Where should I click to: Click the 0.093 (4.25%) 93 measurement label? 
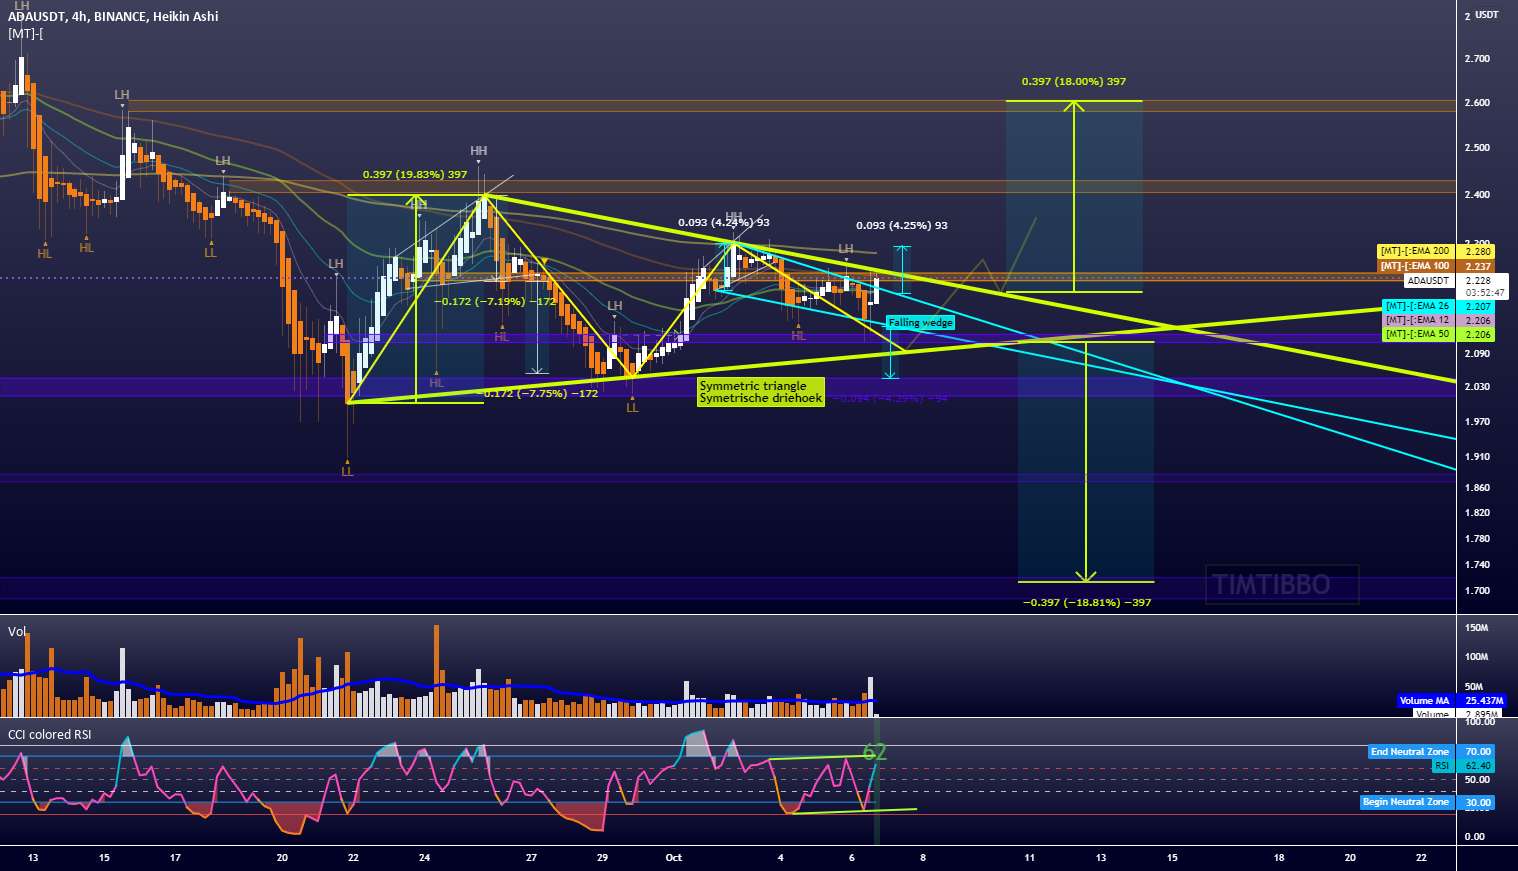[902, 225]
